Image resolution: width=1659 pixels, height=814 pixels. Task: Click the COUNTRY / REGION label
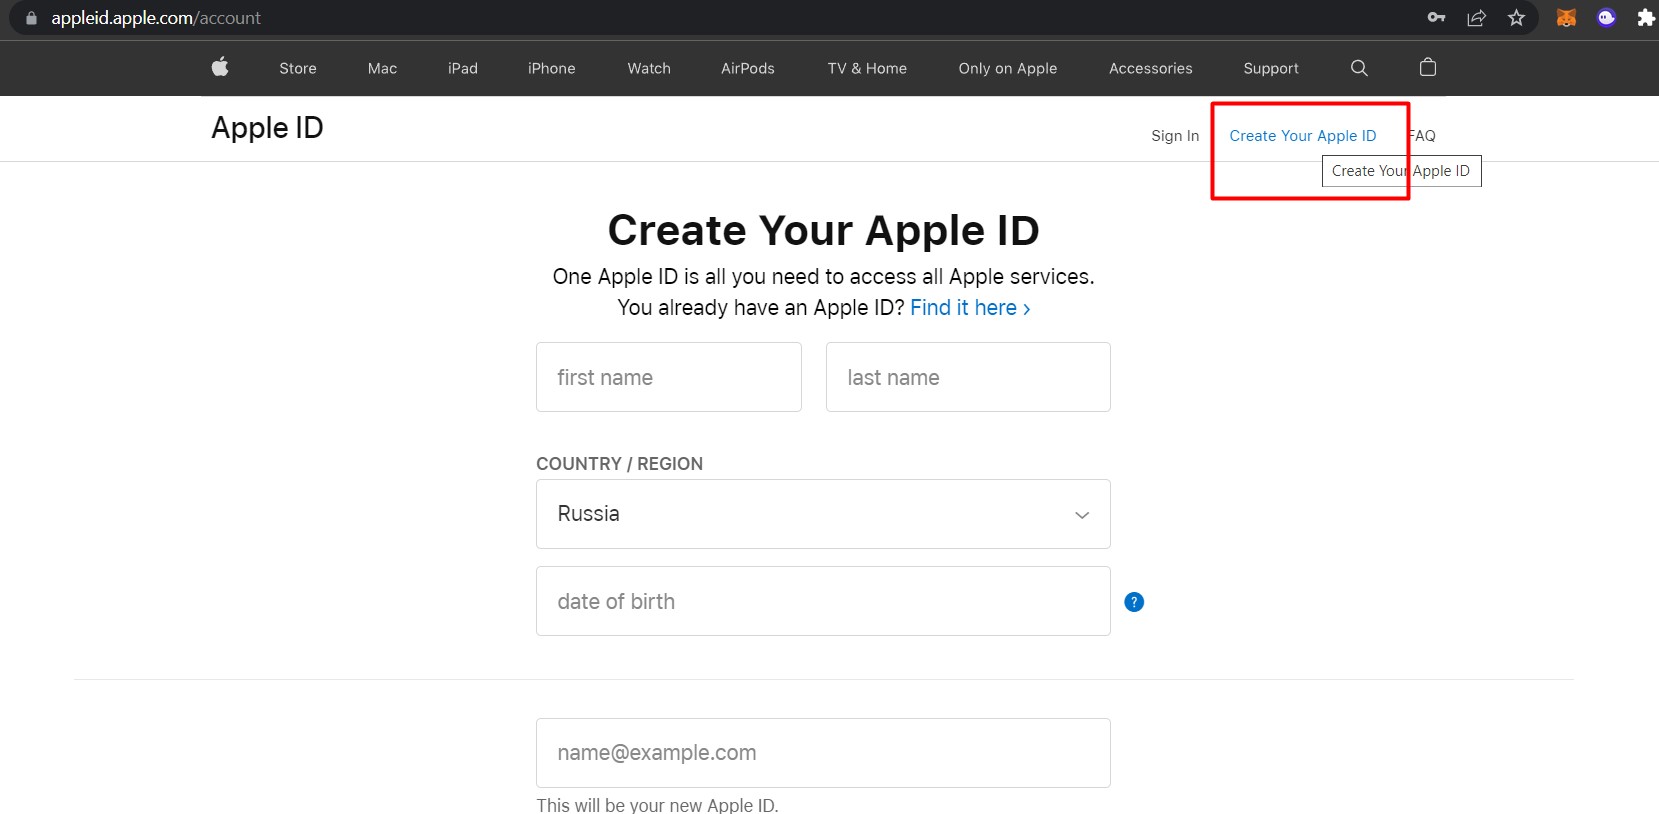(x=619, y=464)
